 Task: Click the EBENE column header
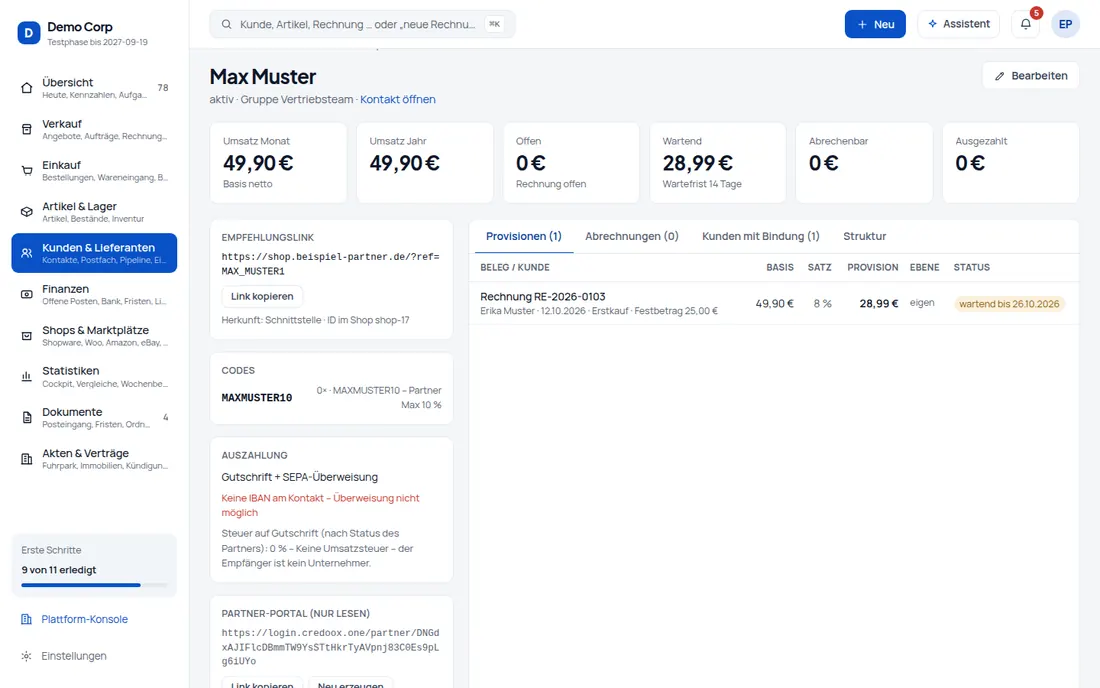point(925,267)
